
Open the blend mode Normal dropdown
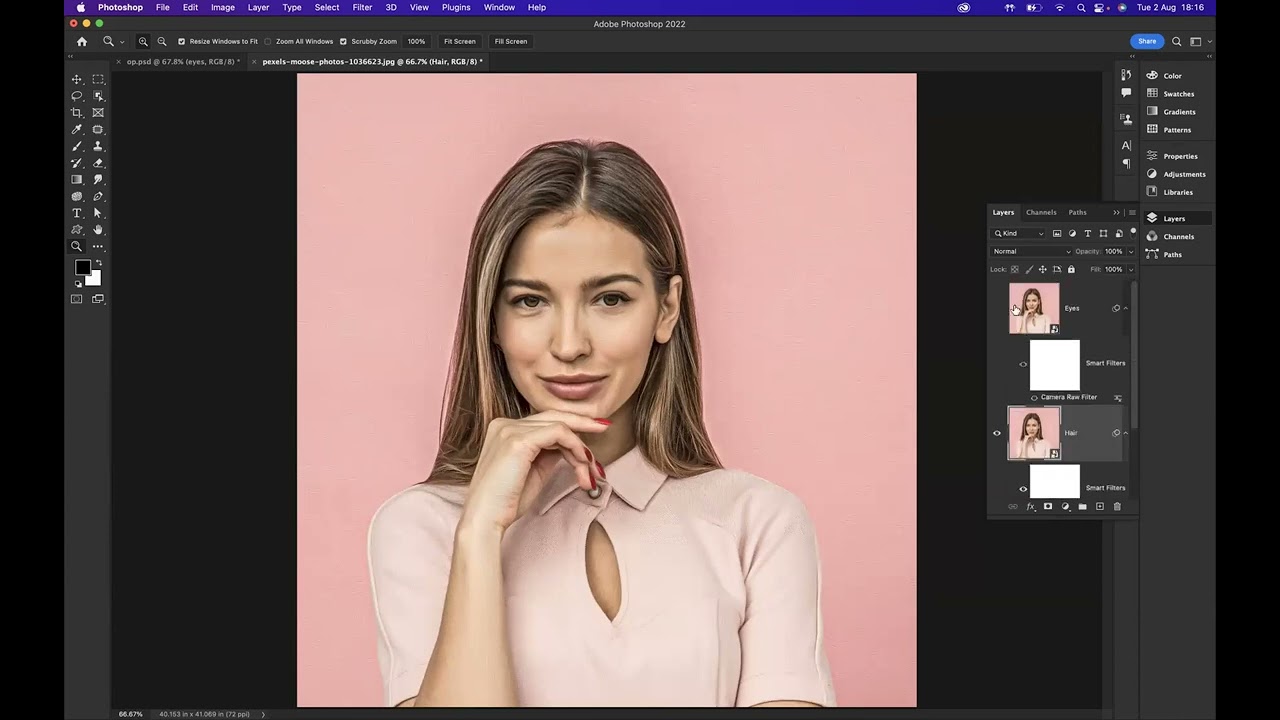(1032, 252)
